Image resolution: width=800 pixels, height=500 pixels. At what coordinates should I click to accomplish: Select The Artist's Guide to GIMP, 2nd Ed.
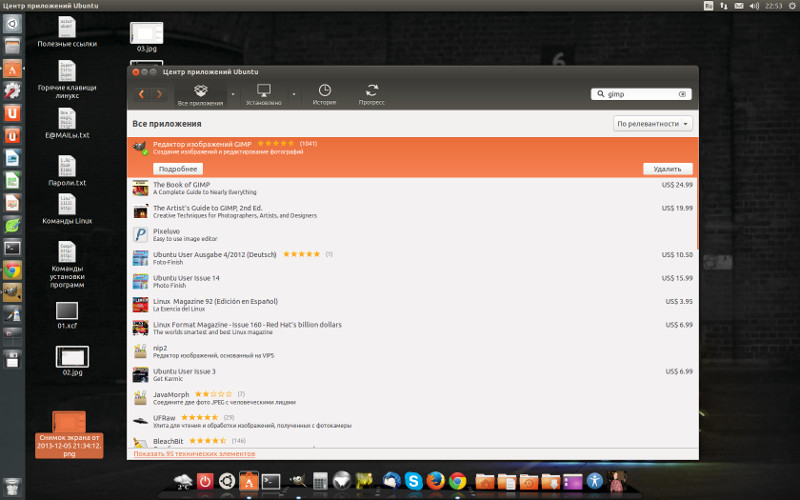412,212
